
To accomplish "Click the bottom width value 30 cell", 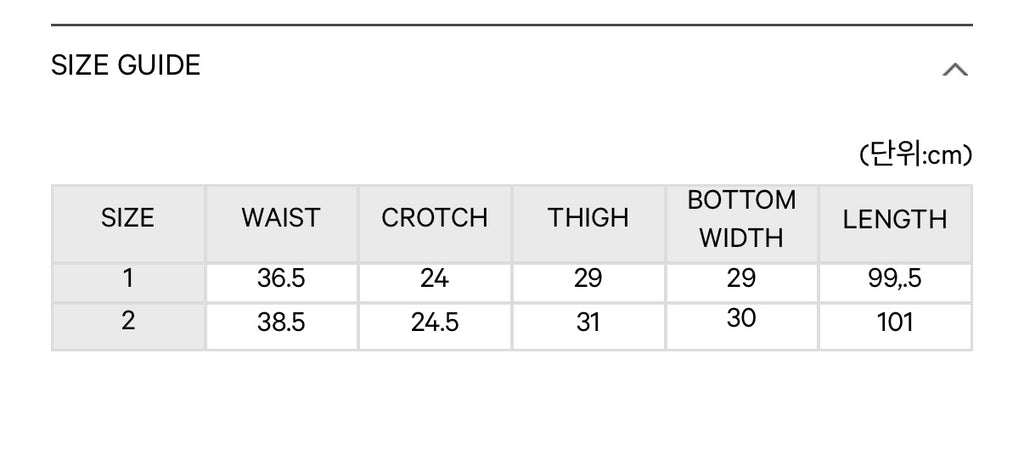I will (x=742, y=327).
